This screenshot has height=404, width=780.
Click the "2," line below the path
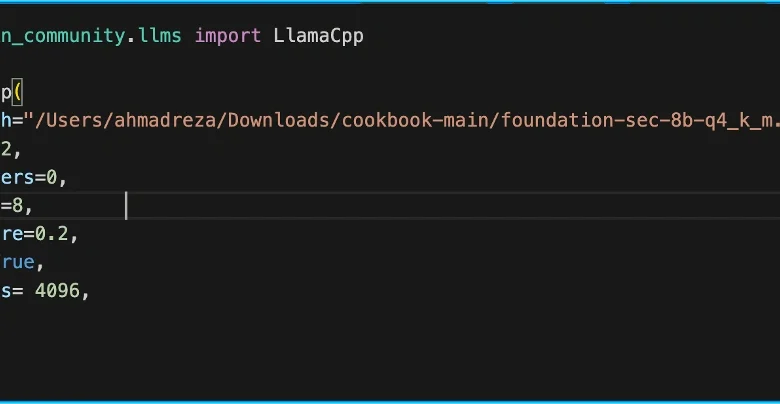pyautogui.click(x=8, y=149)
